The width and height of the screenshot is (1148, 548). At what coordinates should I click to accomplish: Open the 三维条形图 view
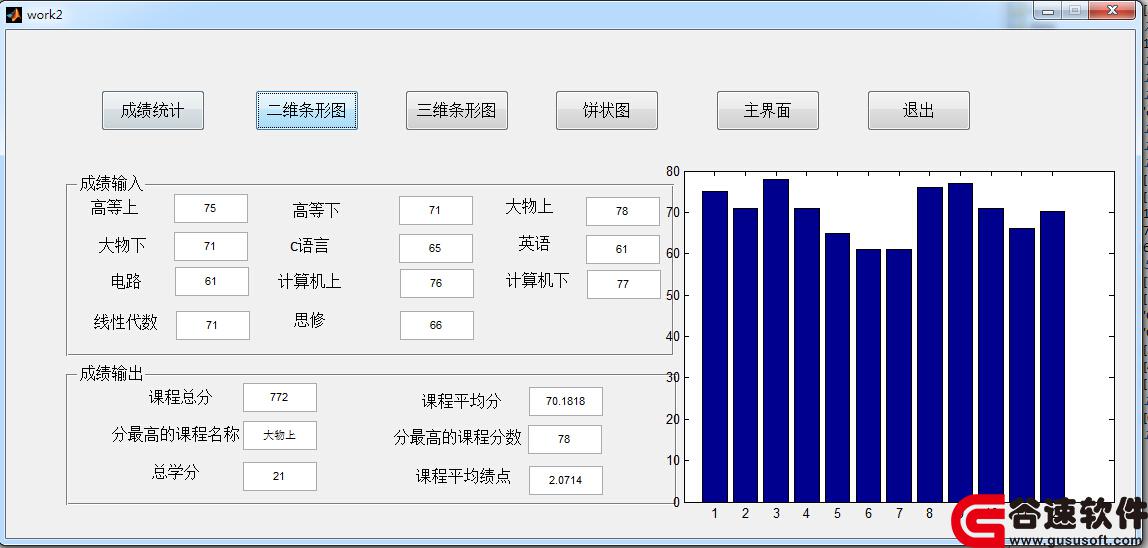(457, 111)
